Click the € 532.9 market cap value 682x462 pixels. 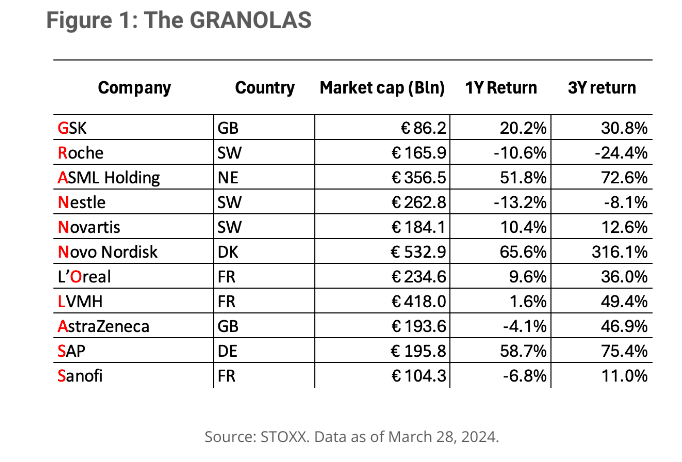coord(418,252)
